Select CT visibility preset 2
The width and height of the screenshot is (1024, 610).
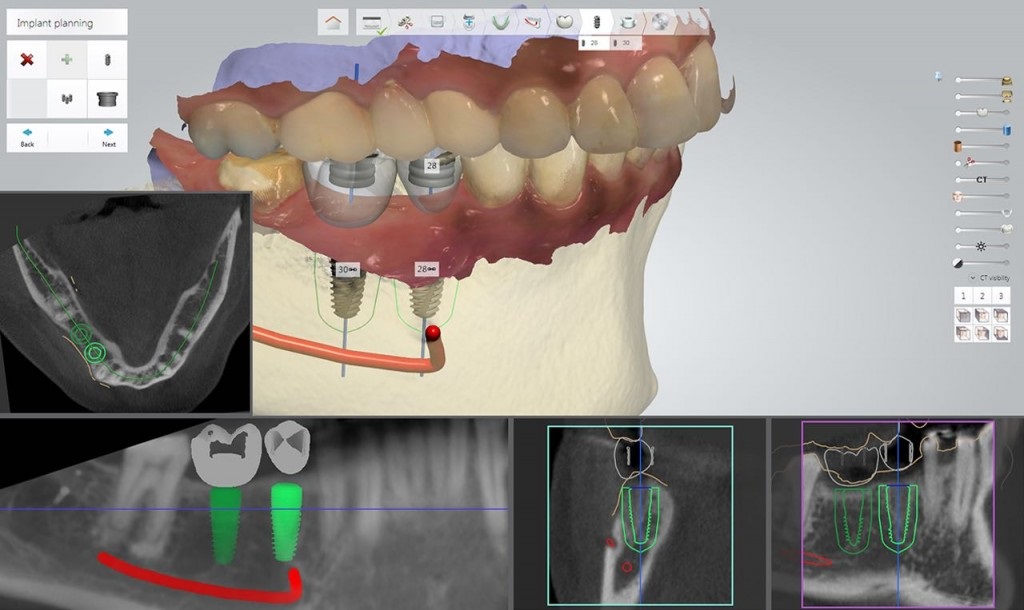point(982,296)
